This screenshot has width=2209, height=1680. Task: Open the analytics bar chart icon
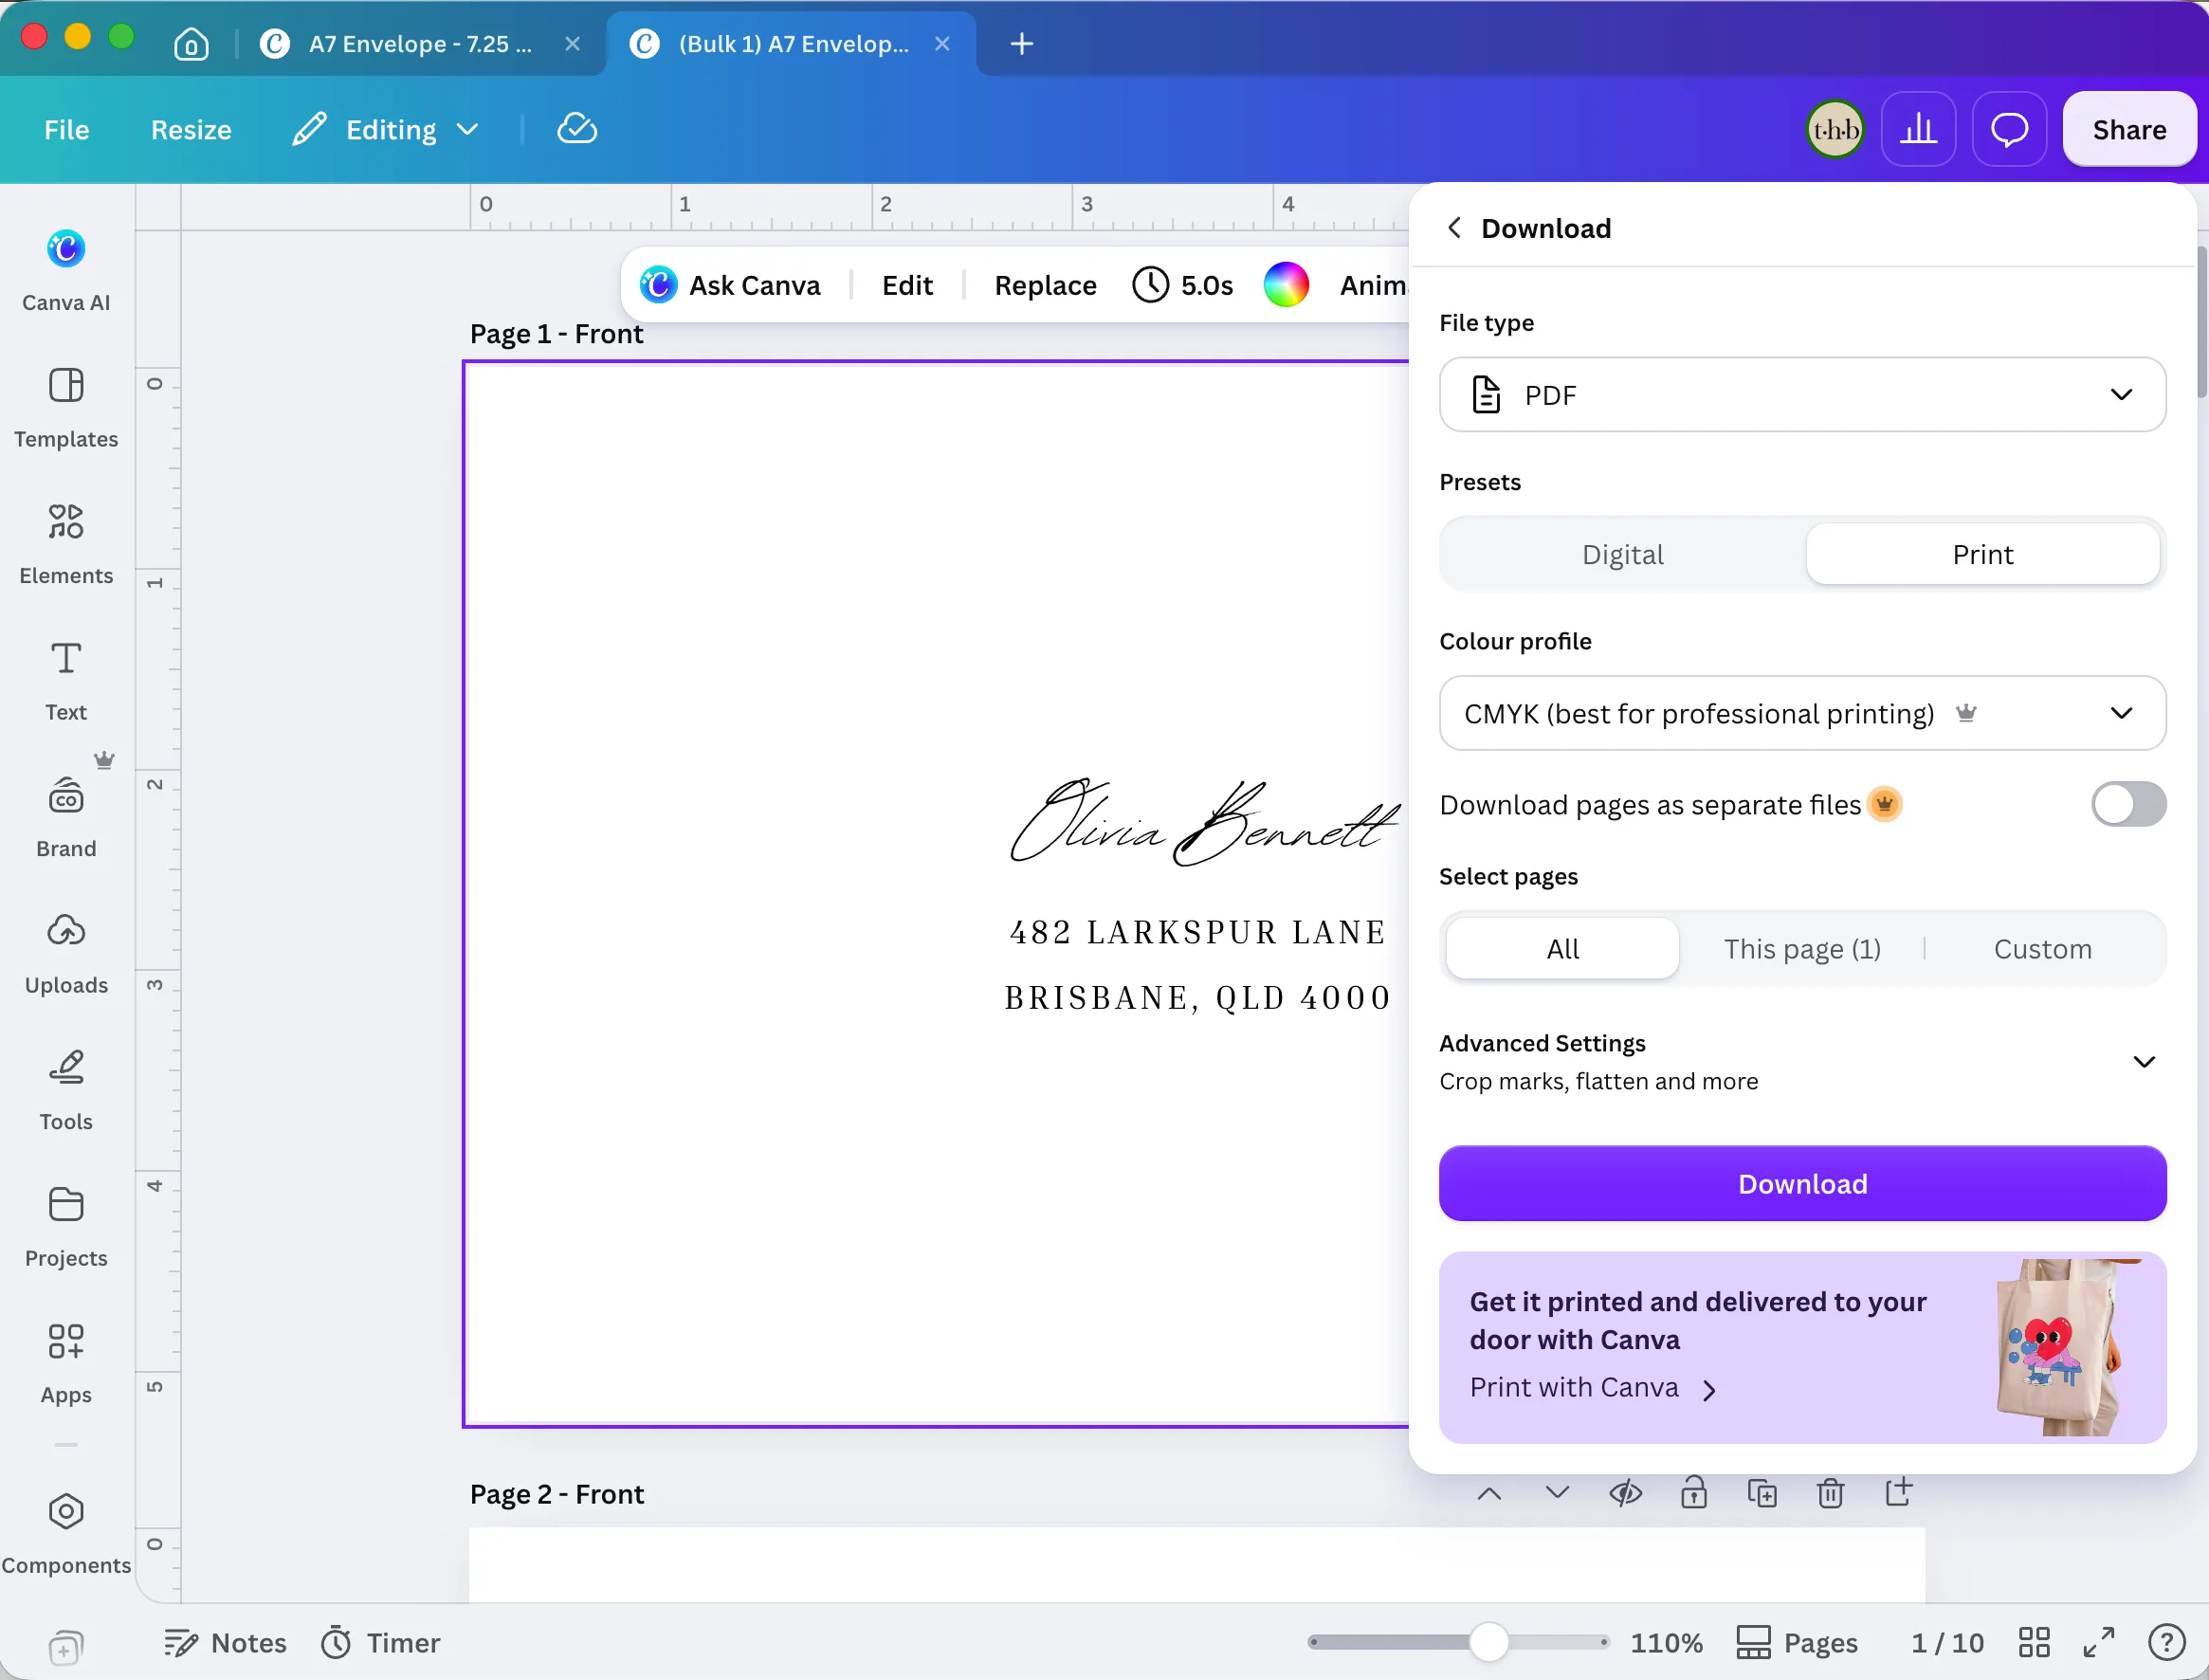[x=1917, y=129]
